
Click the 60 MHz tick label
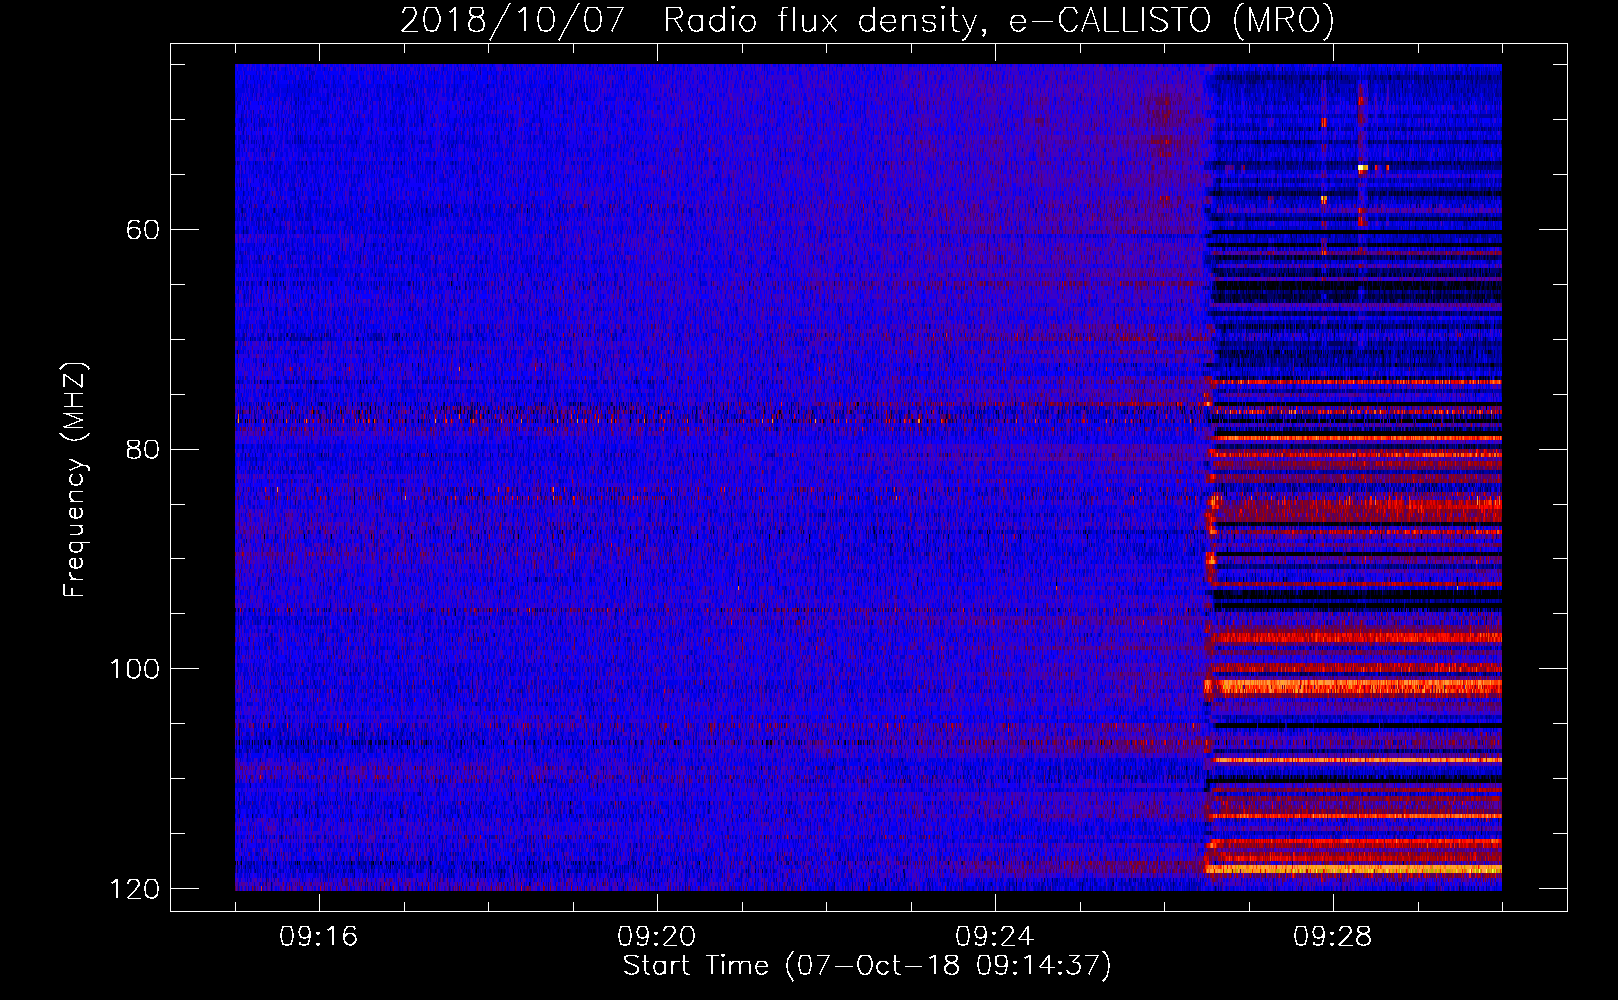coord(144,230)
